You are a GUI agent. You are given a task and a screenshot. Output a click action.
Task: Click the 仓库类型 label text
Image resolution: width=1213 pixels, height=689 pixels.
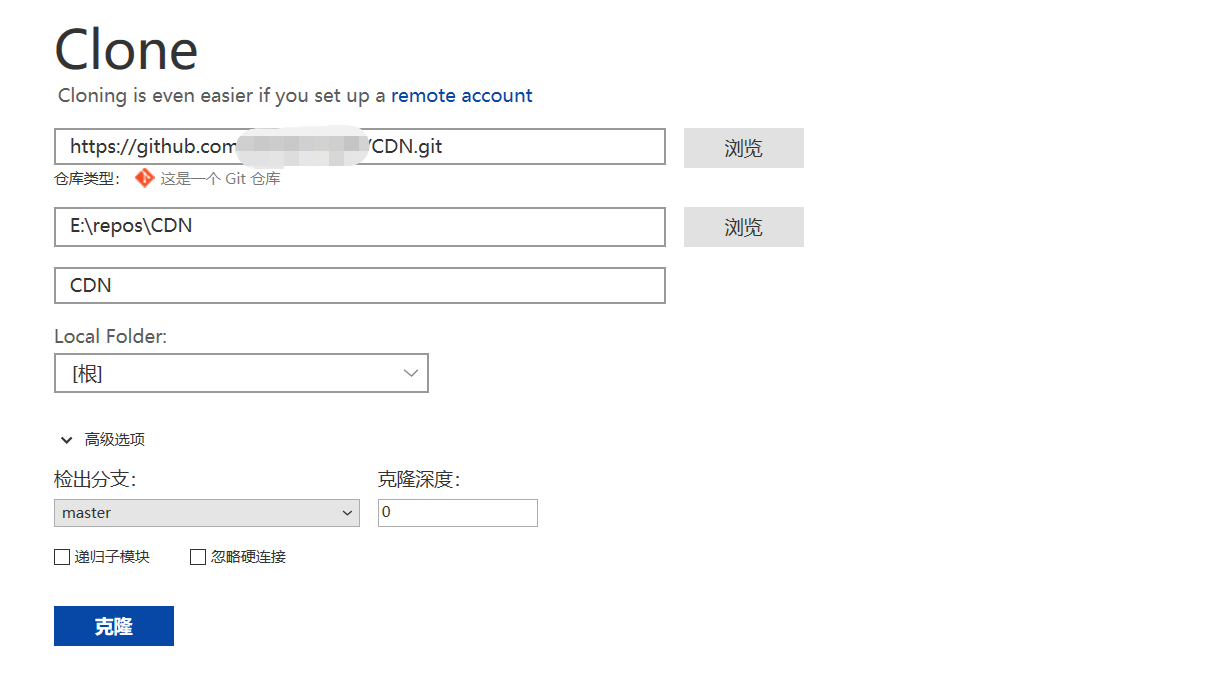click(x=87, y=179)
